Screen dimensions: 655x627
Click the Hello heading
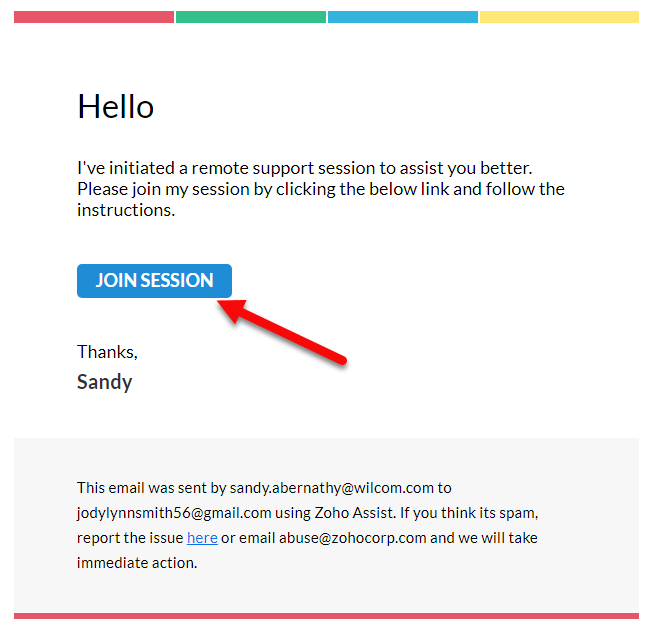pos(116,107)
